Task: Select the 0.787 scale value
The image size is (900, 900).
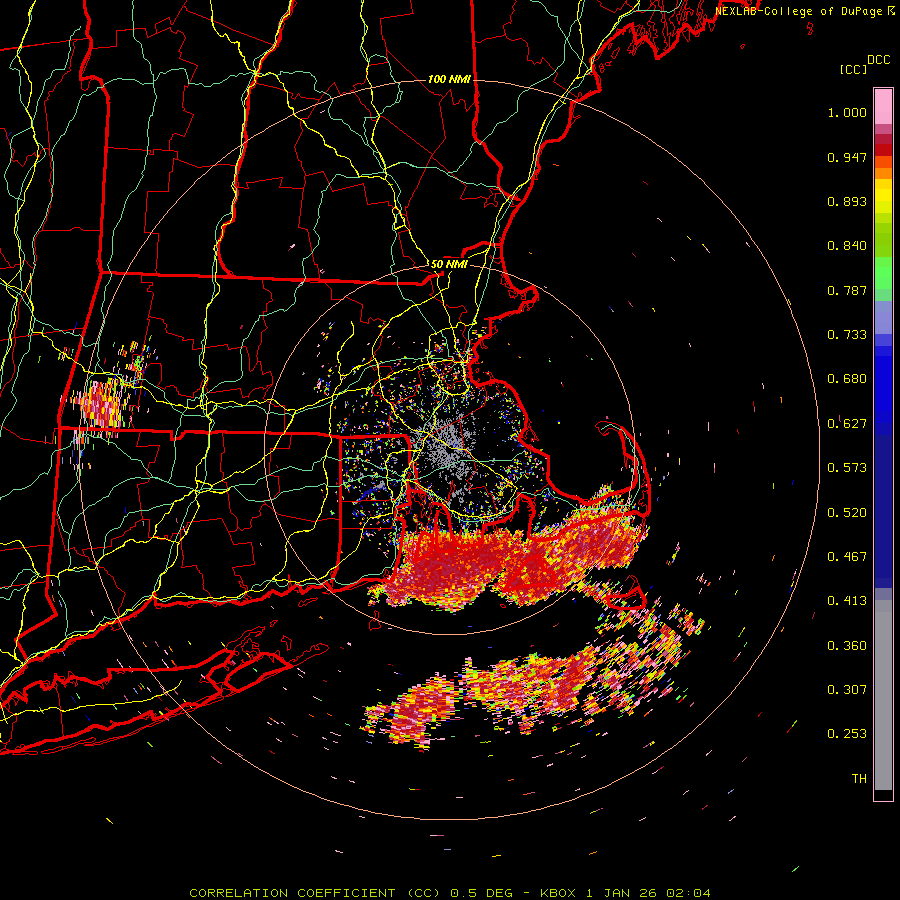Action: tap(847, 290)
